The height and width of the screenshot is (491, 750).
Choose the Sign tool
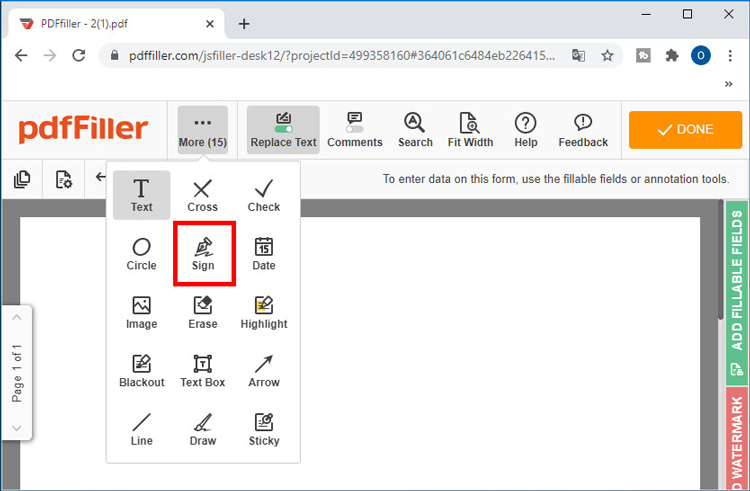coord(203,254)
